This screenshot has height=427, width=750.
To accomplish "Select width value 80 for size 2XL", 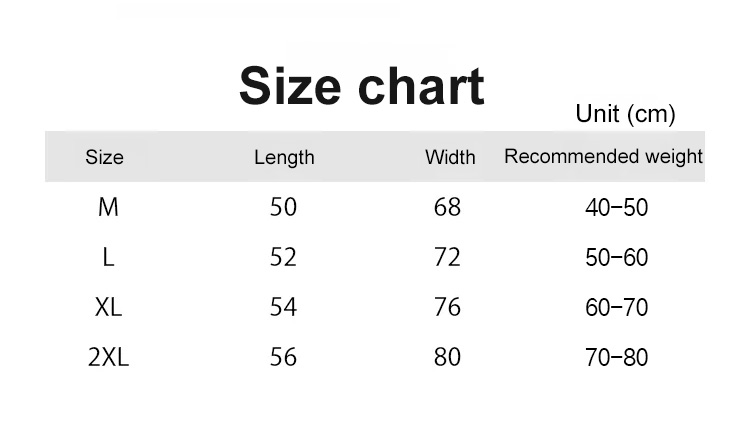I will click(x=447, y=357).
